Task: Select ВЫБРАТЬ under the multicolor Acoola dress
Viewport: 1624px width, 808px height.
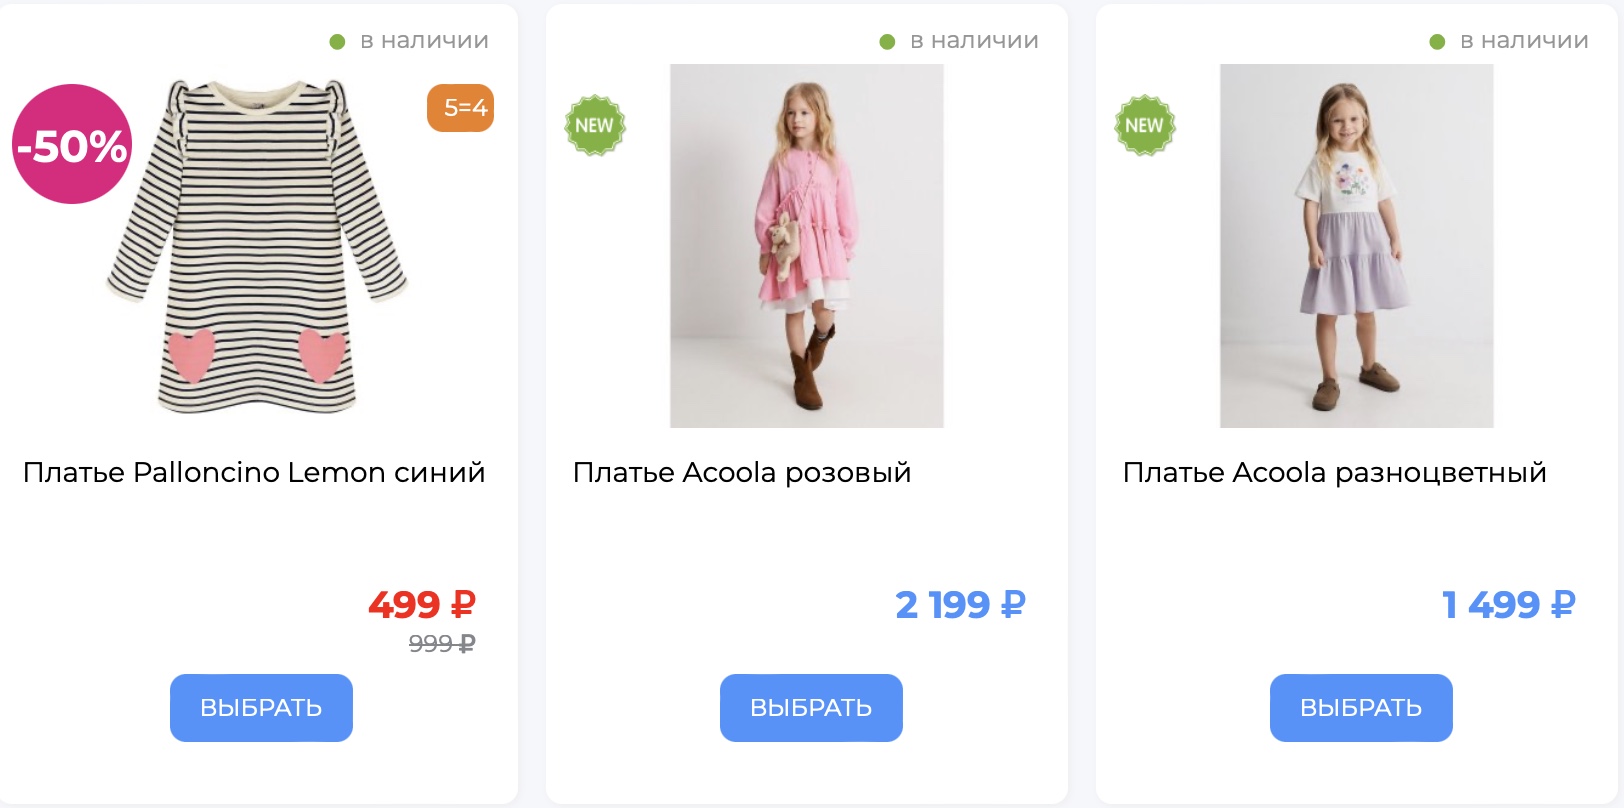Action: pyautogui.click(x=1361, y=708)
